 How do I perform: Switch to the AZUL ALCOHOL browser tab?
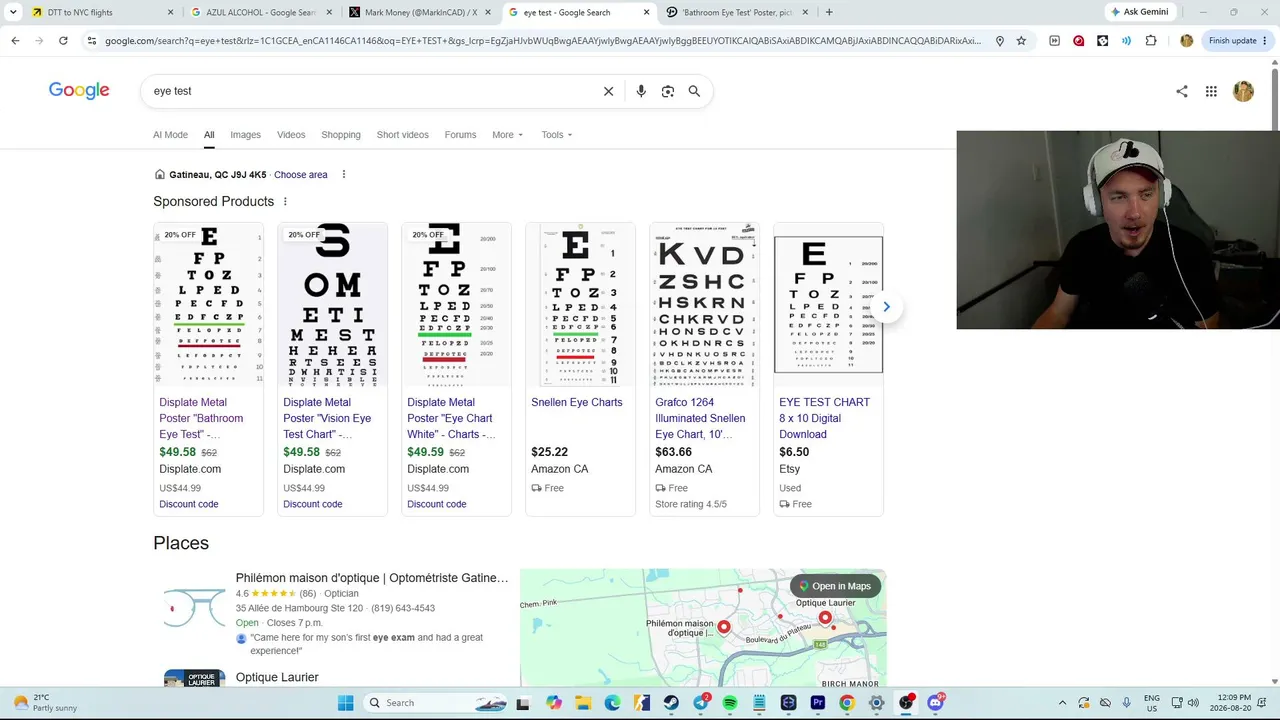tap(260, 12)
